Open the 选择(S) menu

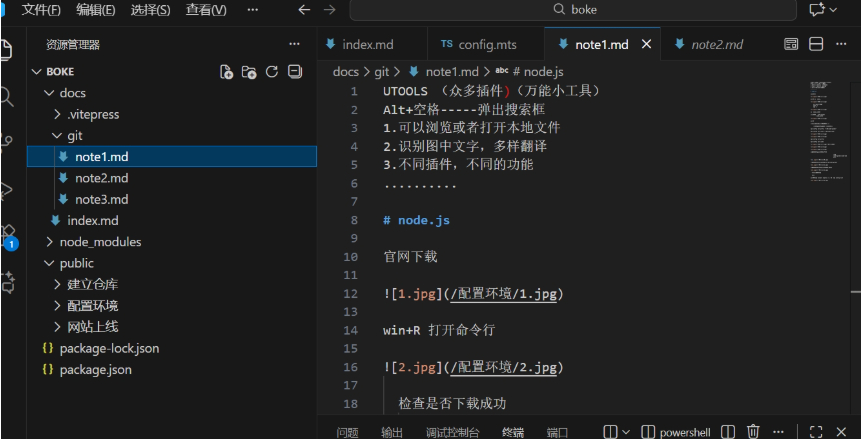[150, 10]
